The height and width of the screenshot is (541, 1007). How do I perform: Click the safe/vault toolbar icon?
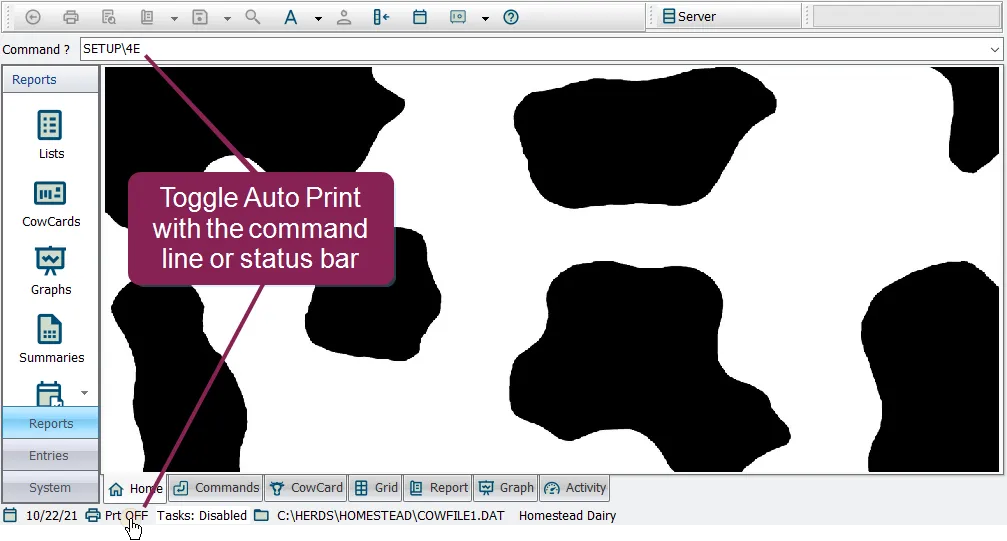click(x=458, y=17)
